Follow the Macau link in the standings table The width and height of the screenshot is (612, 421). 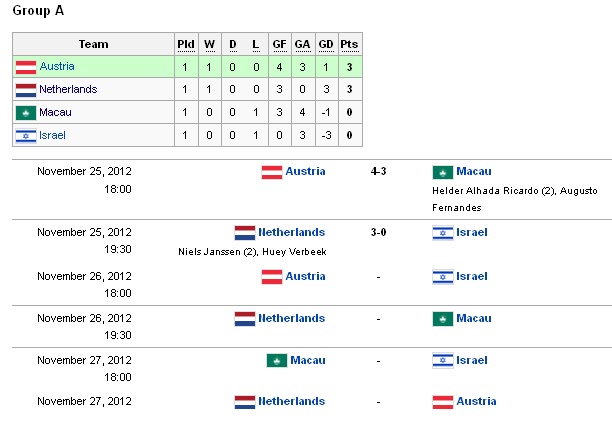click(x=55, y=112)
